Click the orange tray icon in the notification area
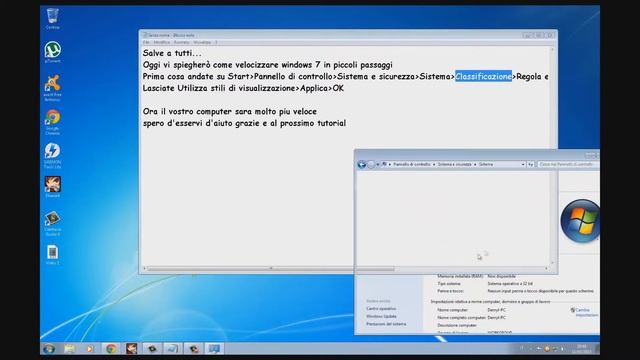640x360 pixels. (547, 349)
